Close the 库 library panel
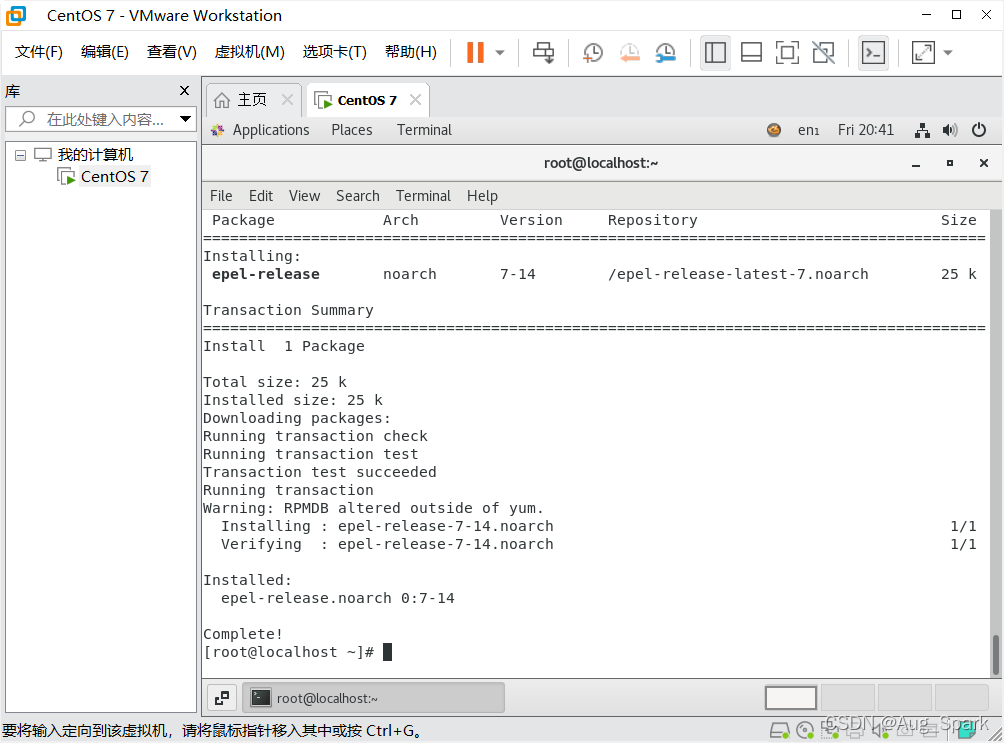Screen dimensions: 1004x743 pyautogui.click(x=184, y=91)
